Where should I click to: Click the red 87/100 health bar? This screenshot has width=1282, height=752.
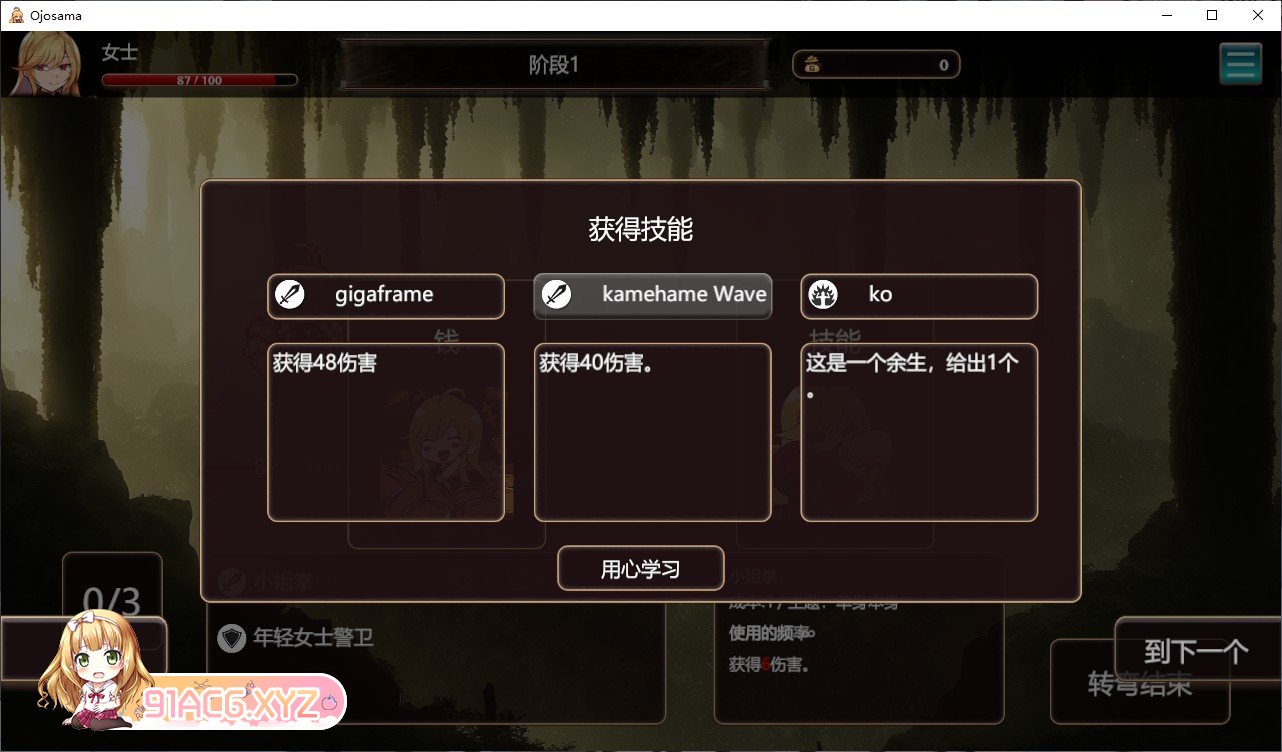click(x=200, y=80)
